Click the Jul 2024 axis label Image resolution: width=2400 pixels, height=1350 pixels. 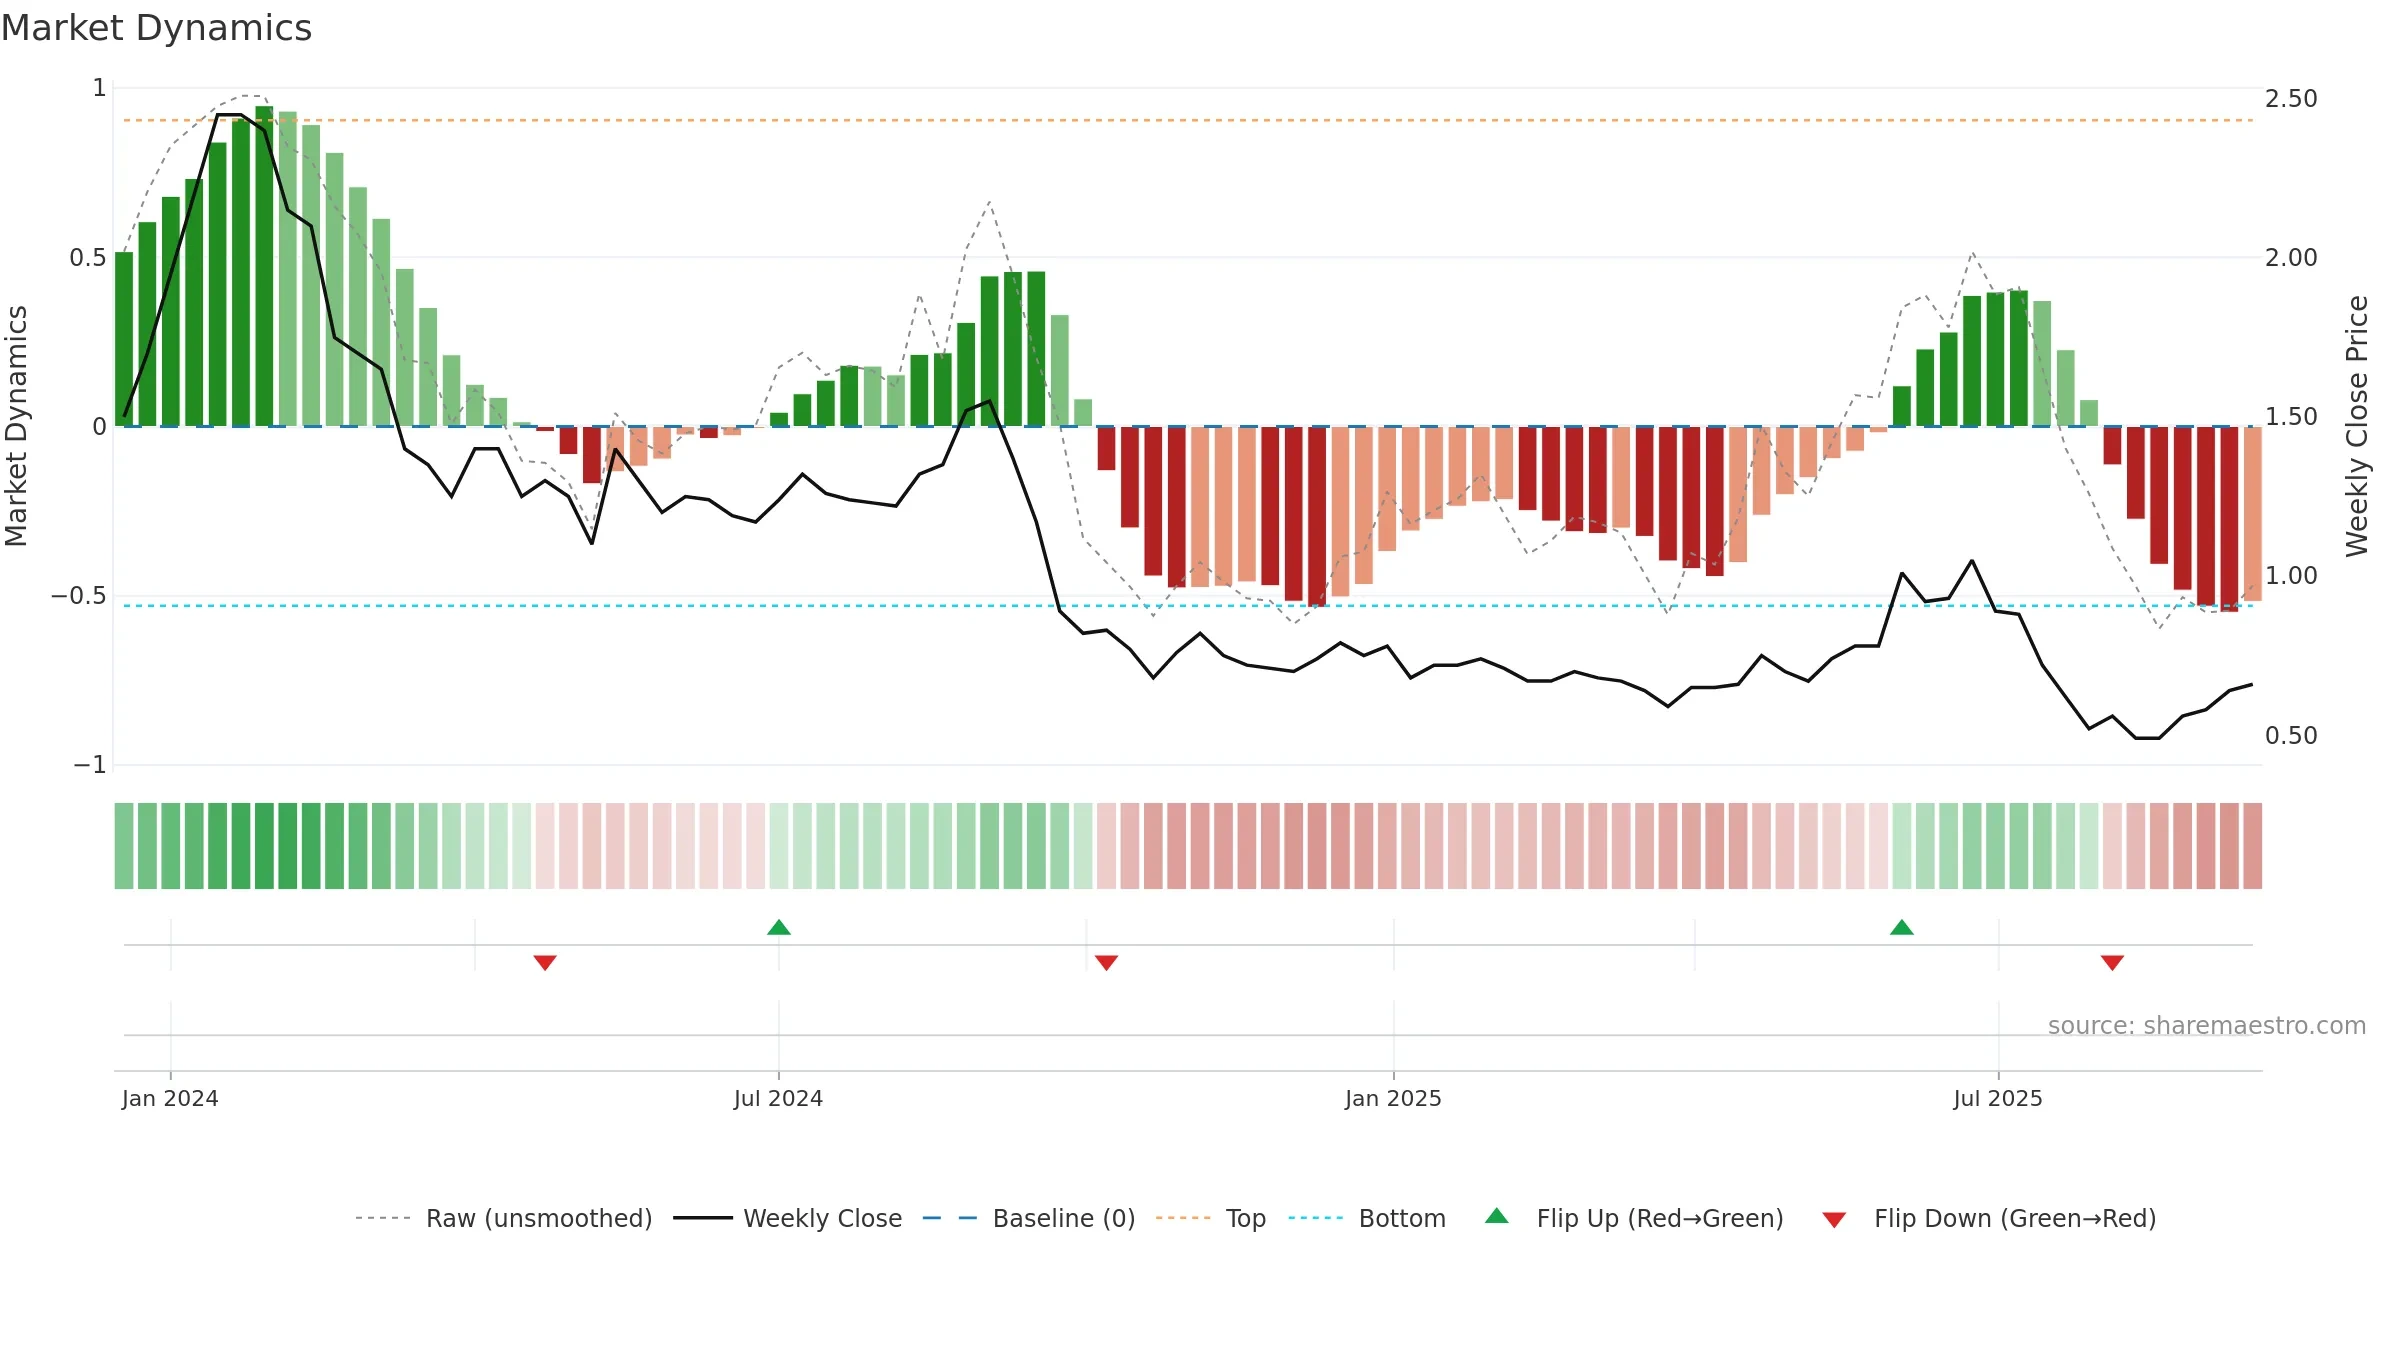click(x=778, y=1098)
